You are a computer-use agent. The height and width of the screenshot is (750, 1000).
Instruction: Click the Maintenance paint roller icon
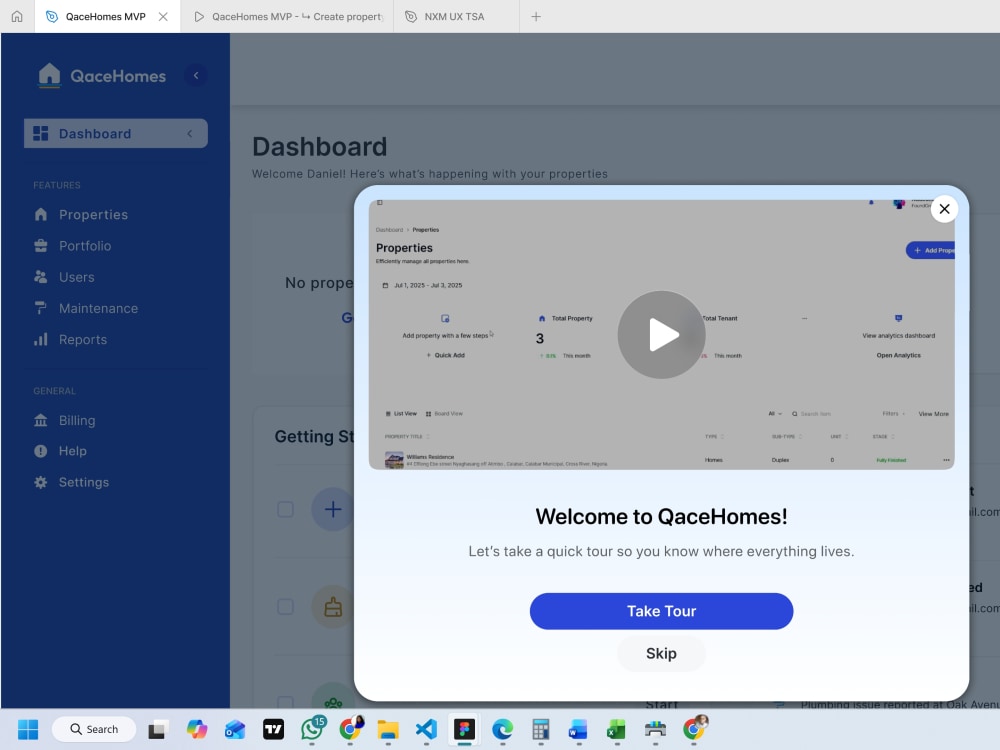[41, 308]
